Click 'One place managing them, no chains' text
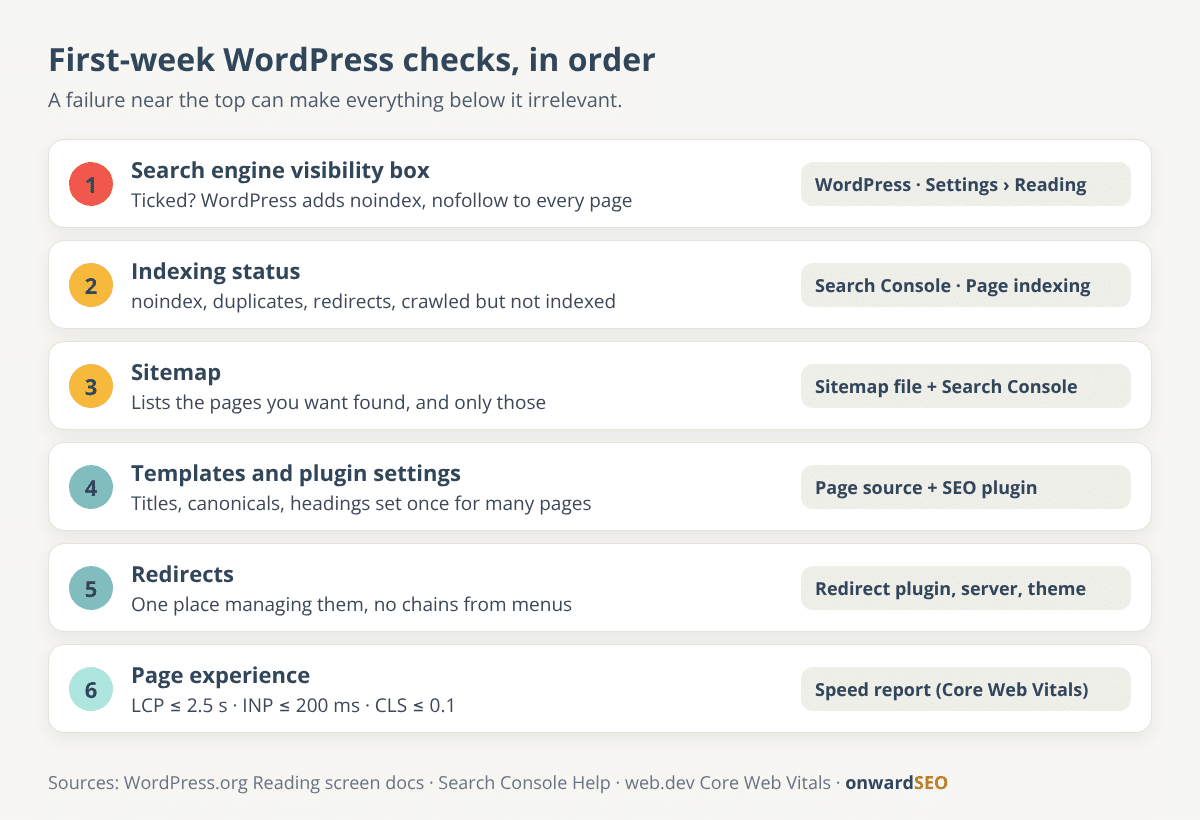The width and height of the screenshot is (1200, 820). (351, 604)
